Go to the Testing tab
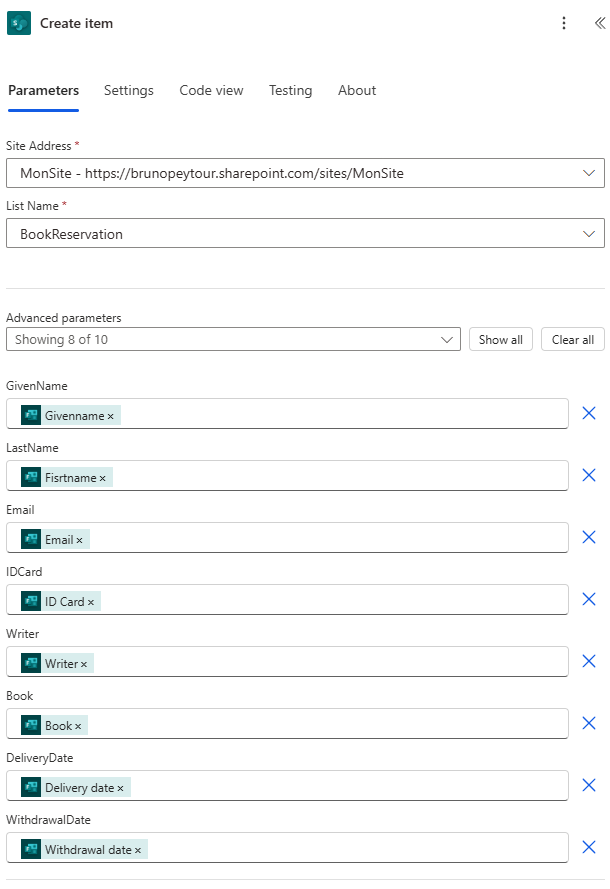The image size is (610, 889). tap(290, 91)
